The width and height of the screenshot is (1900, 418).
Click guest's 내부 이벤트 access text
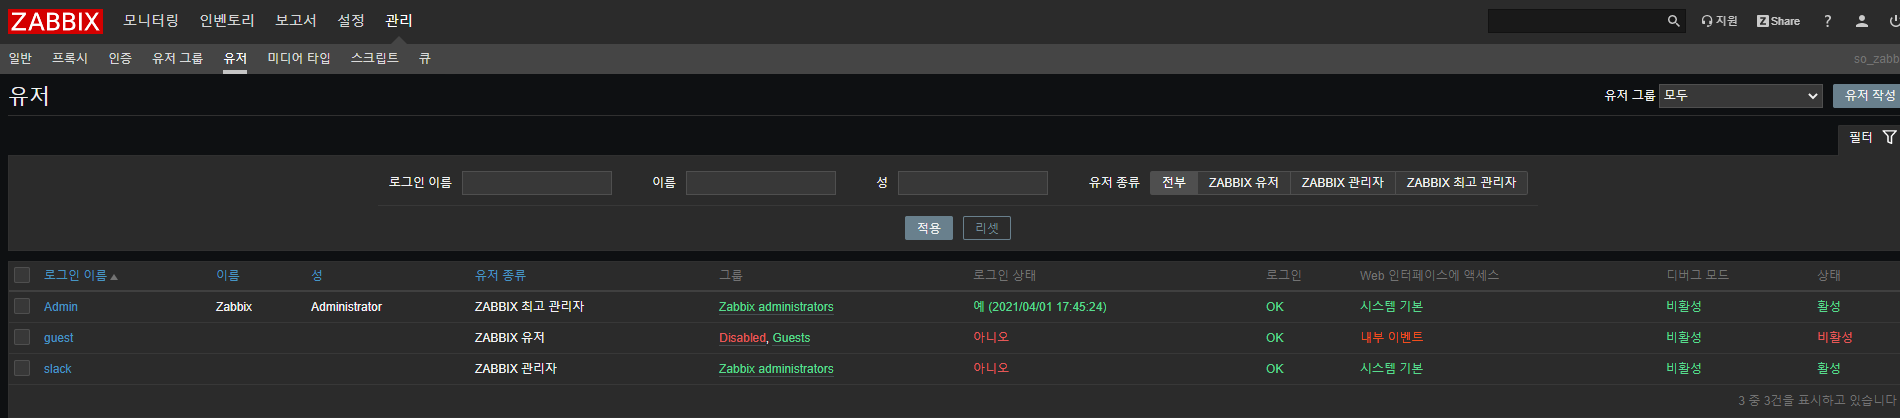(1391, 338)
